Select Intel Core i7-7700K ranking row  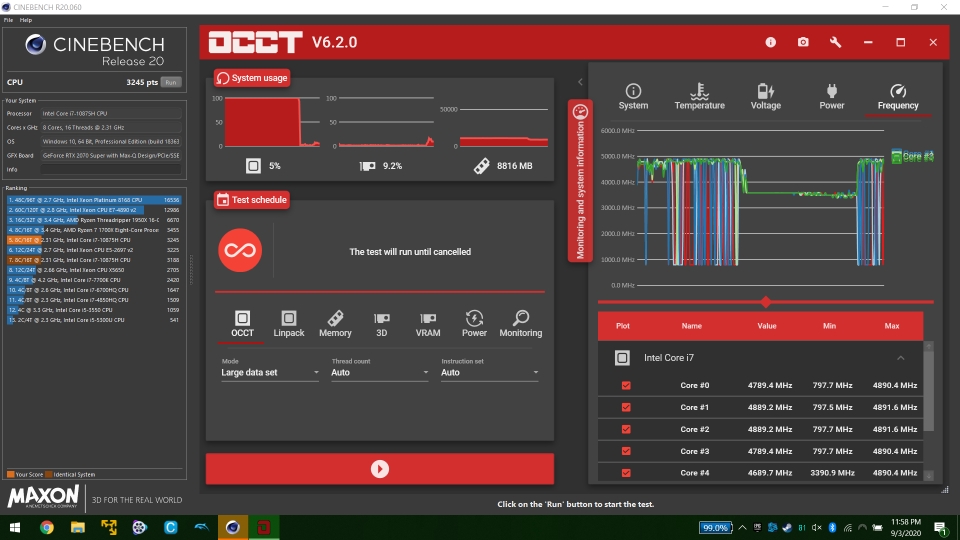pos(94,280)
